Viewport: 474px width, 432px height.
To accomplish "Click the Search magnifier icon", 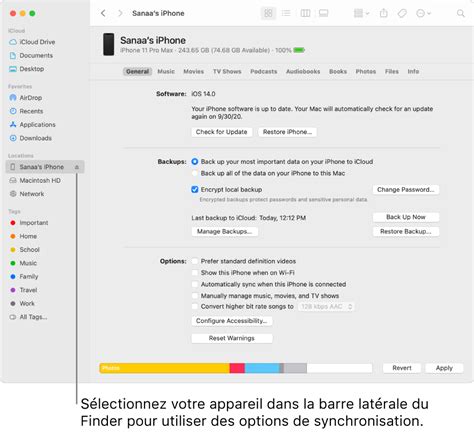I will [x=461, y=13].
